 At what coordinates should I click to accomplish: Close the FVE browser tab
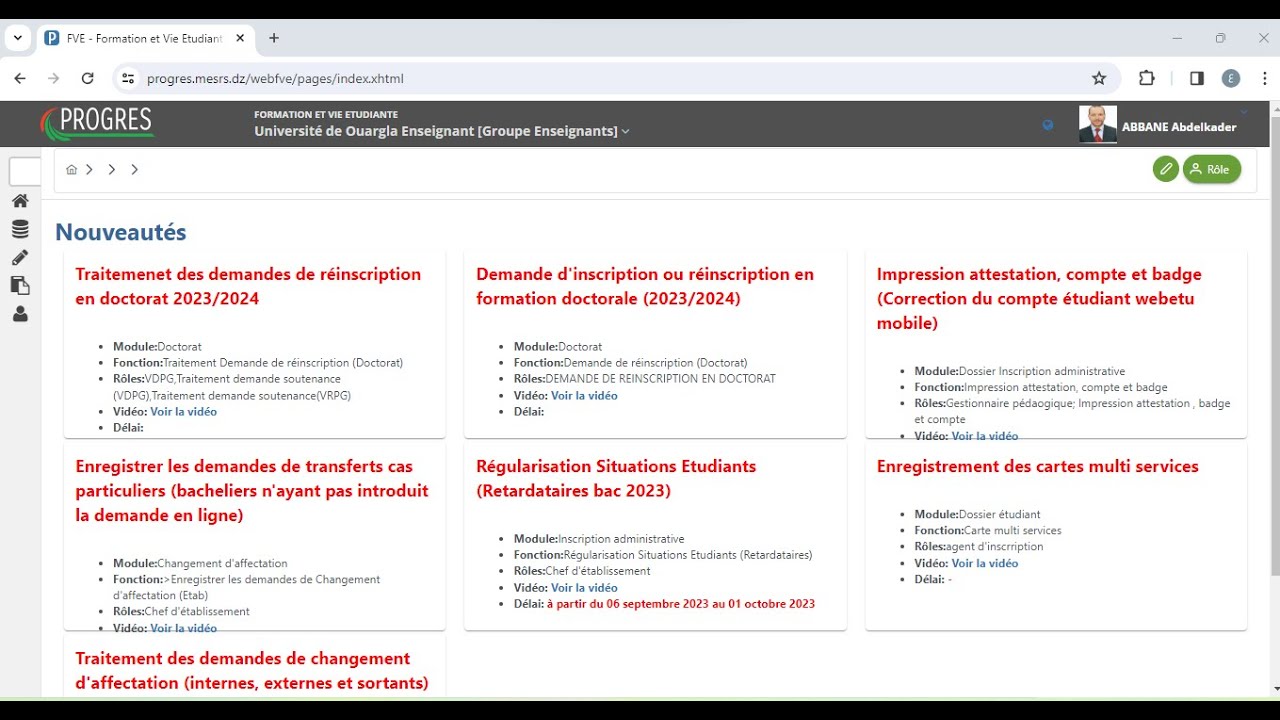[240, 38]
